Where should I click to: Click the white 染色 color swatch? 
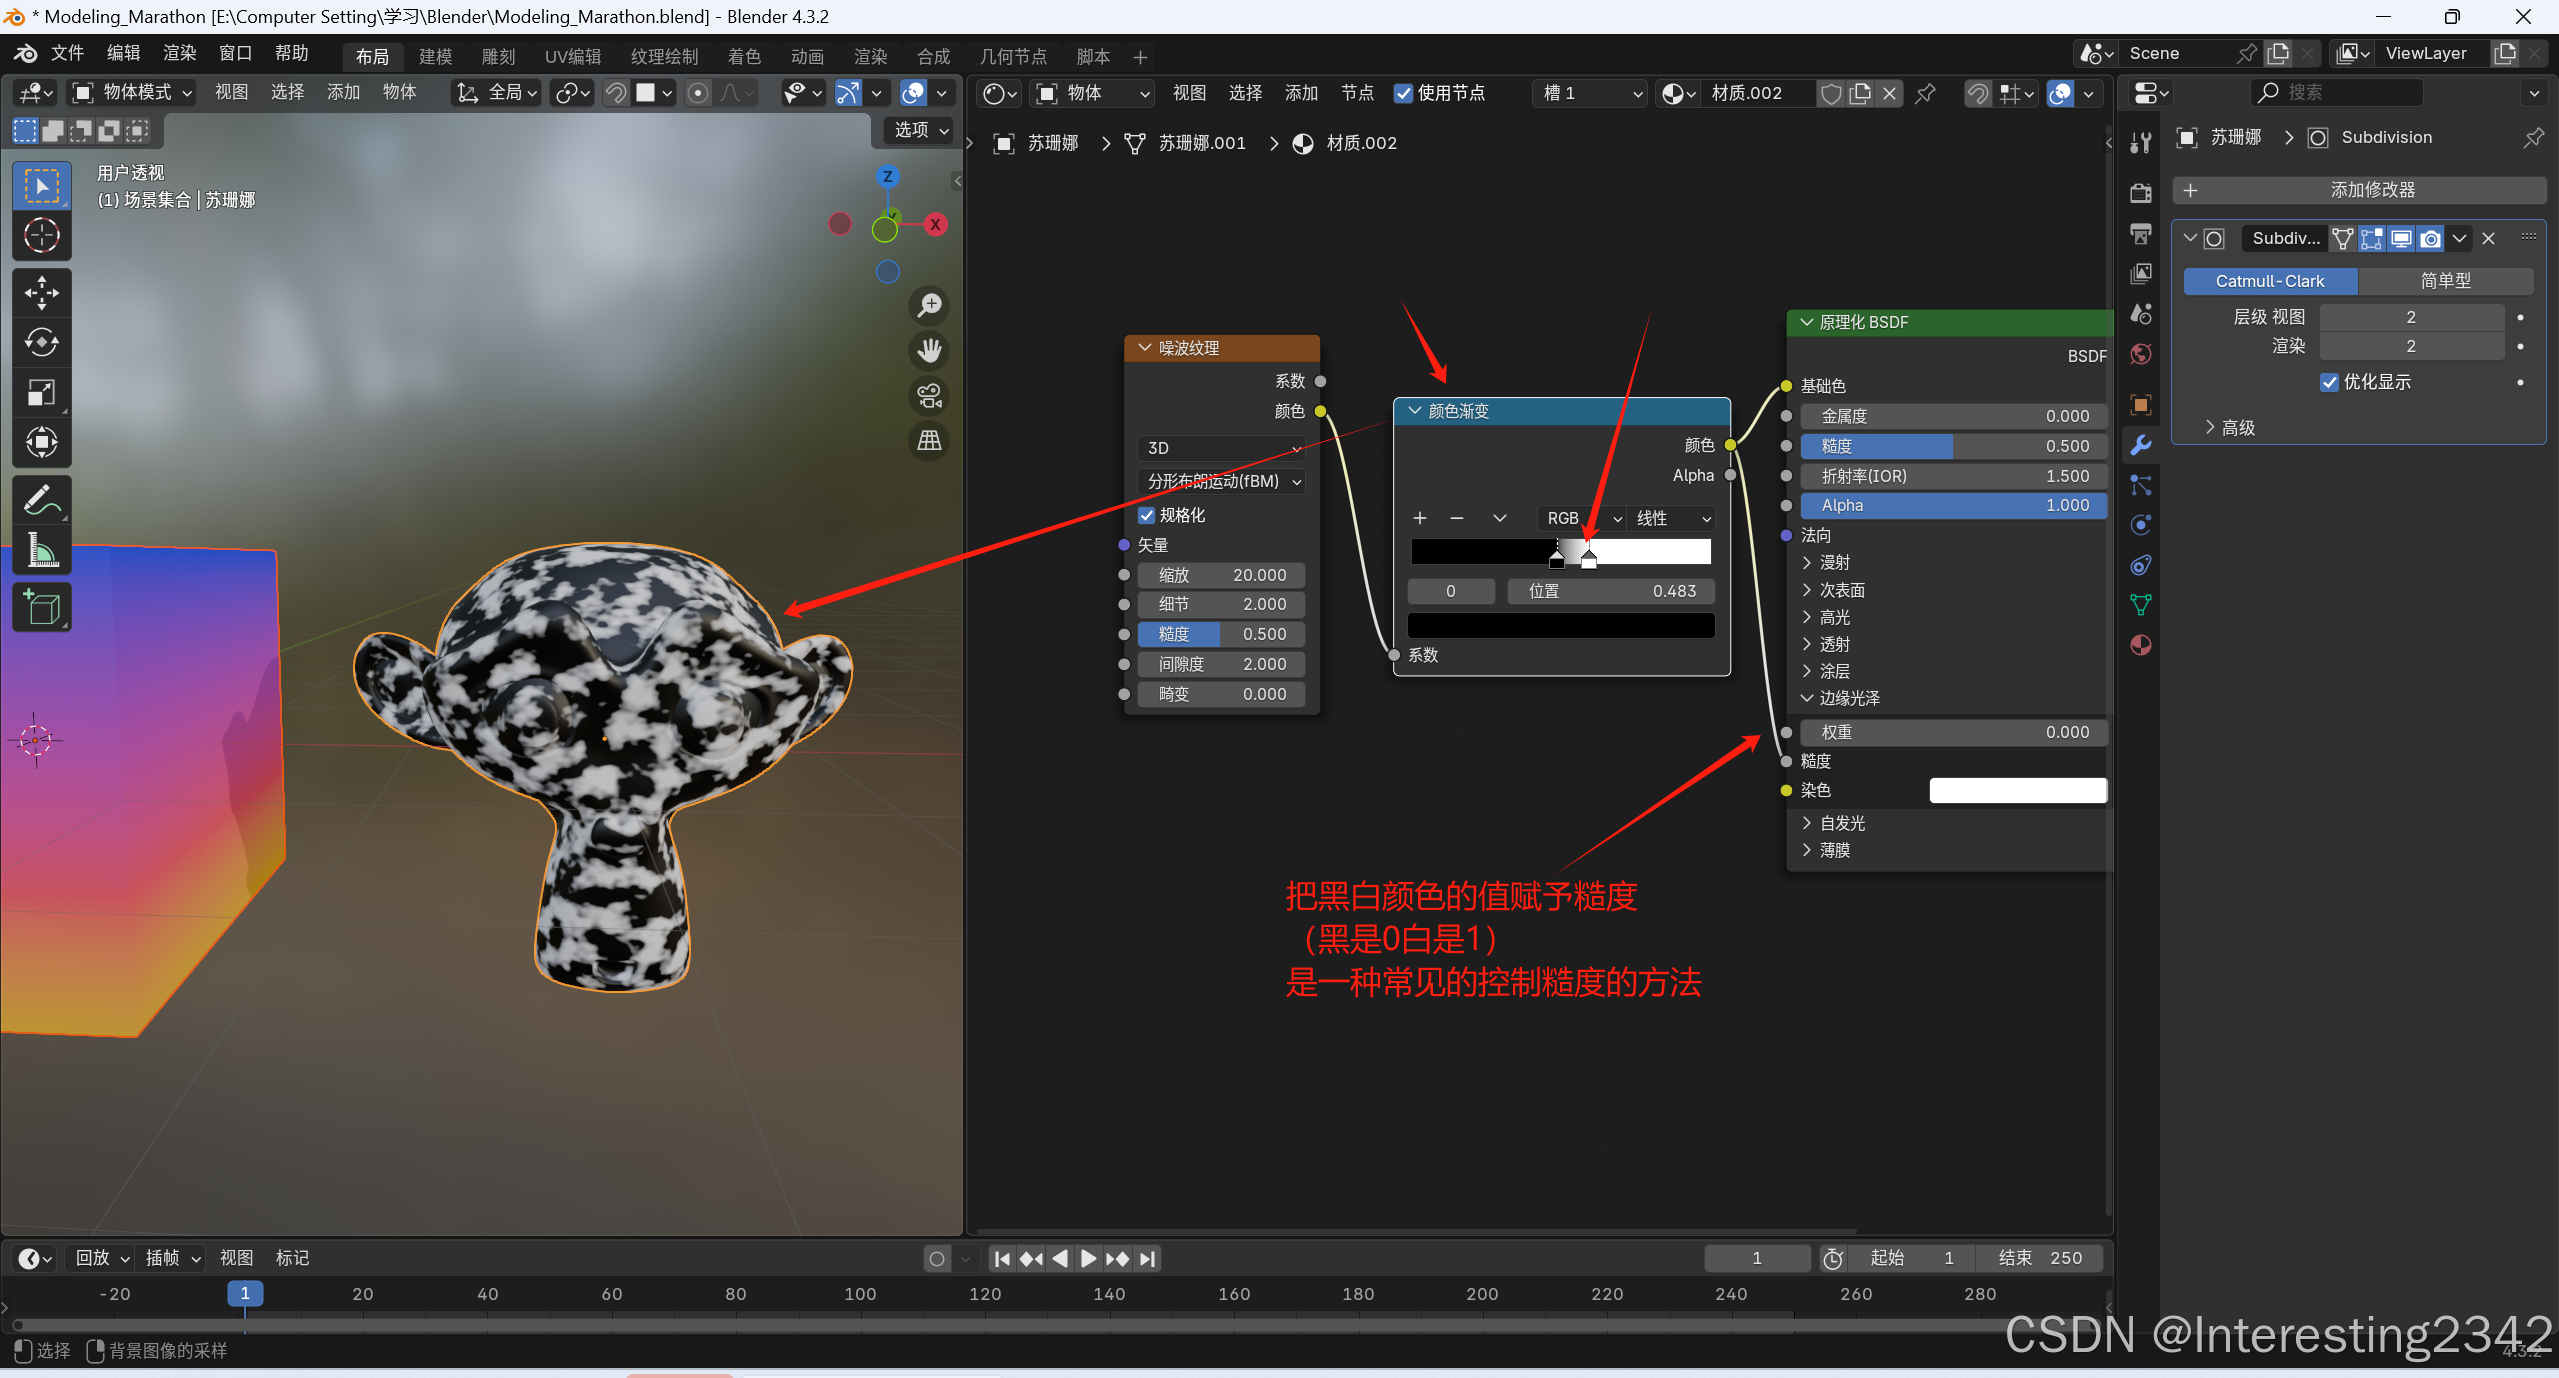(x=2017, y=790)
